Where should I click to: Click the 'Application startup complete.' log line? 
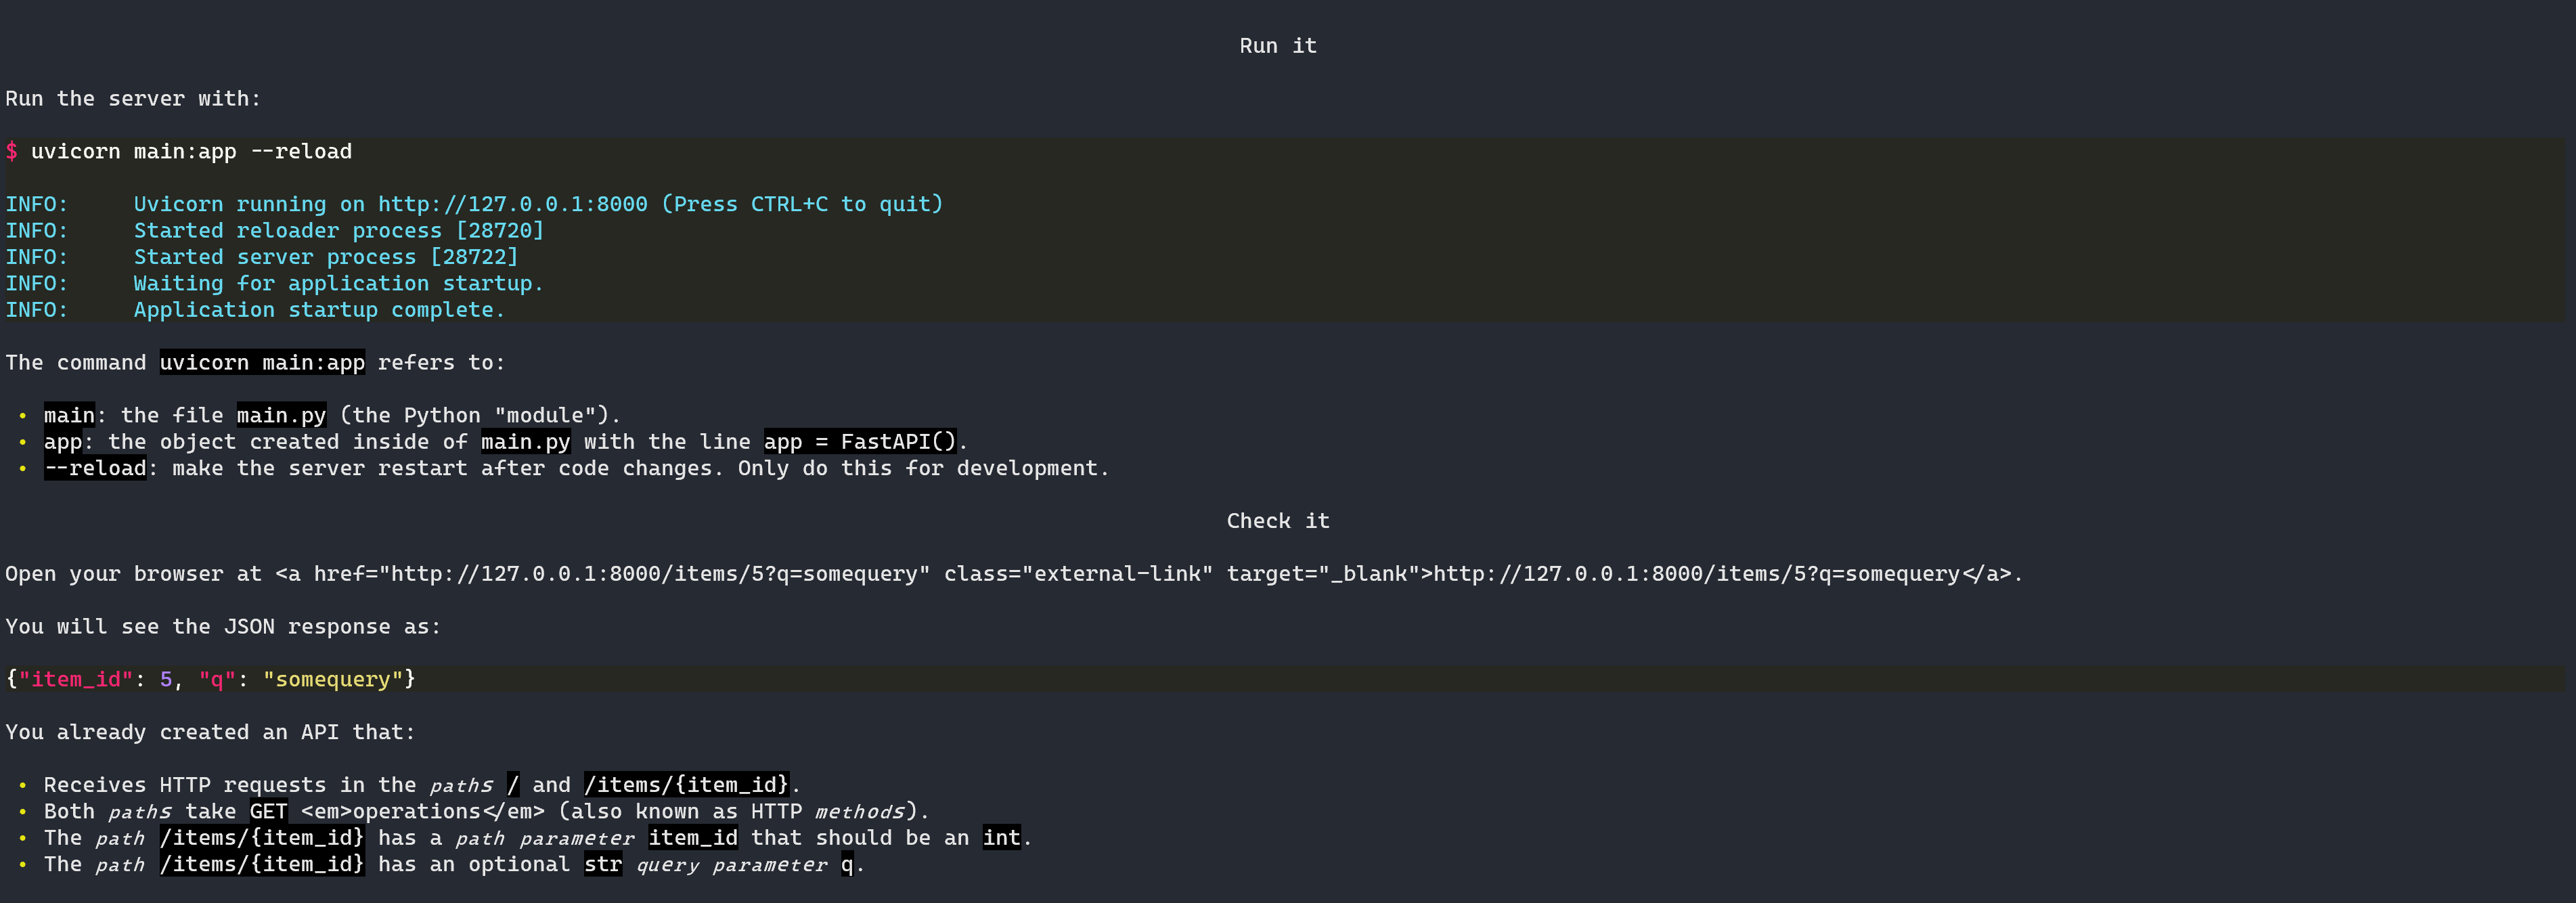click(319, 310)
